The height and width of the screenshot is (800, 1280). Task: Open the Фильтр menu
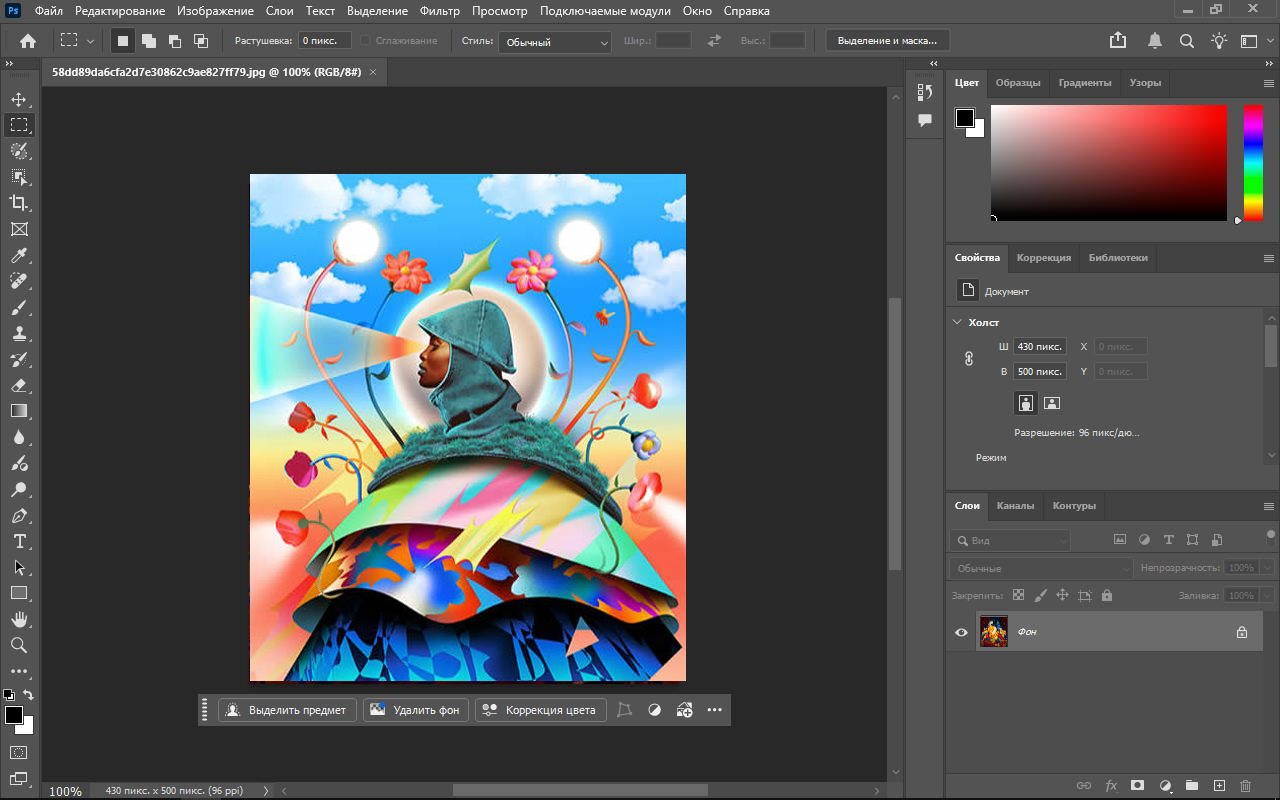[x=439, y=11]
